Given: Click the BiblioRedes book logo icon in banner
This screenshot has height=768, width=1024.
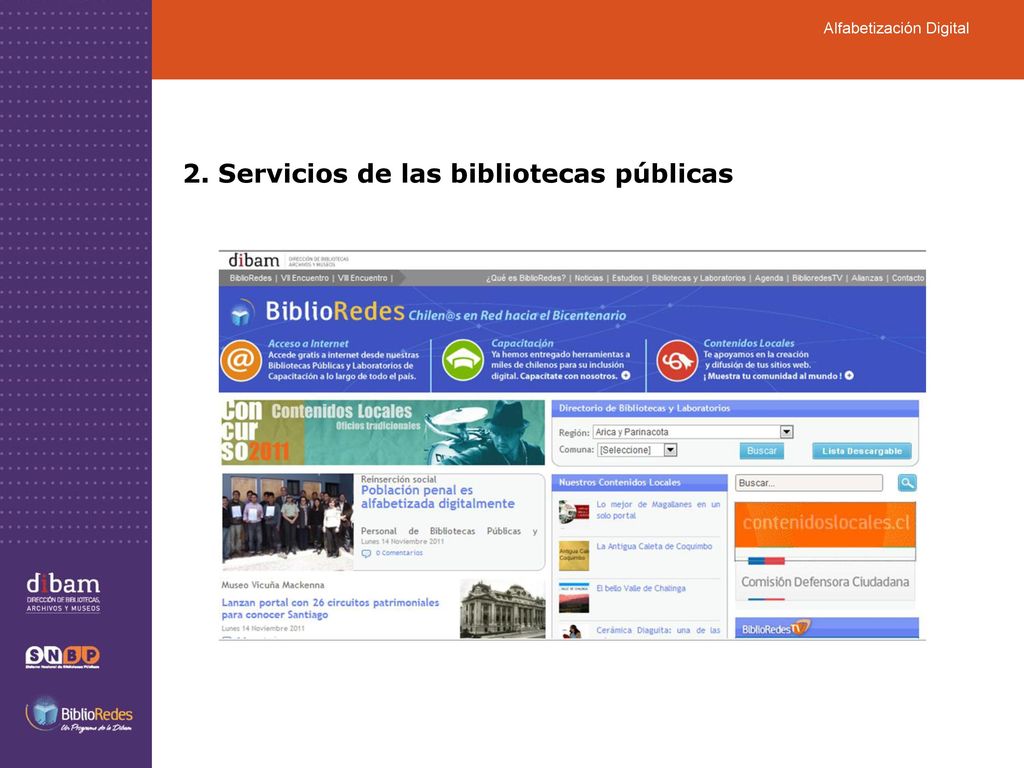Looking at the screenshot, I should (x=242, y=313).
